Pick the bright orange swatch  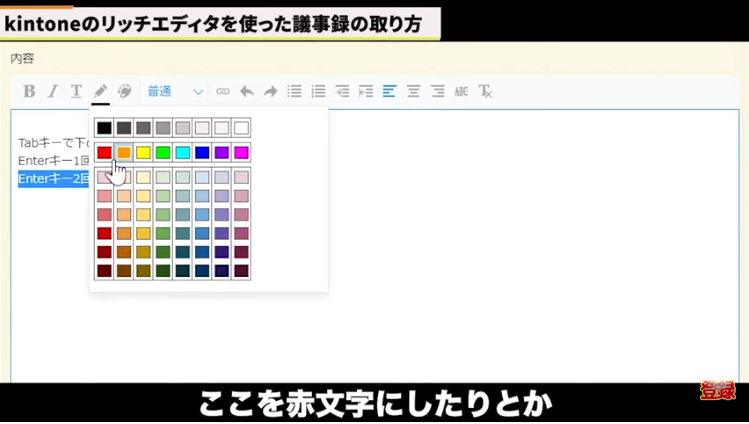pos(124,153)
